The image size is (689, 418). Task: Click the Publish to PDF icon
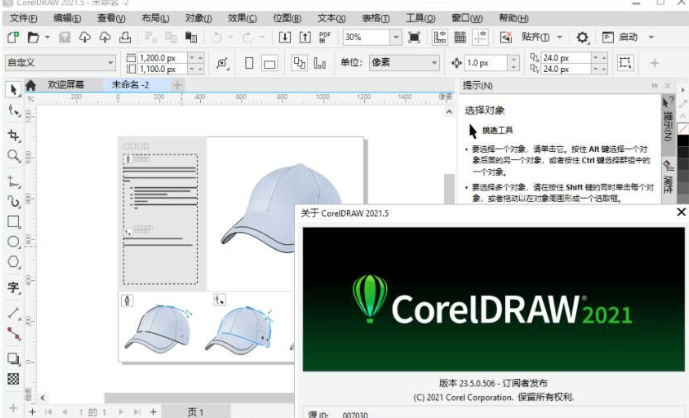[325, 37]
